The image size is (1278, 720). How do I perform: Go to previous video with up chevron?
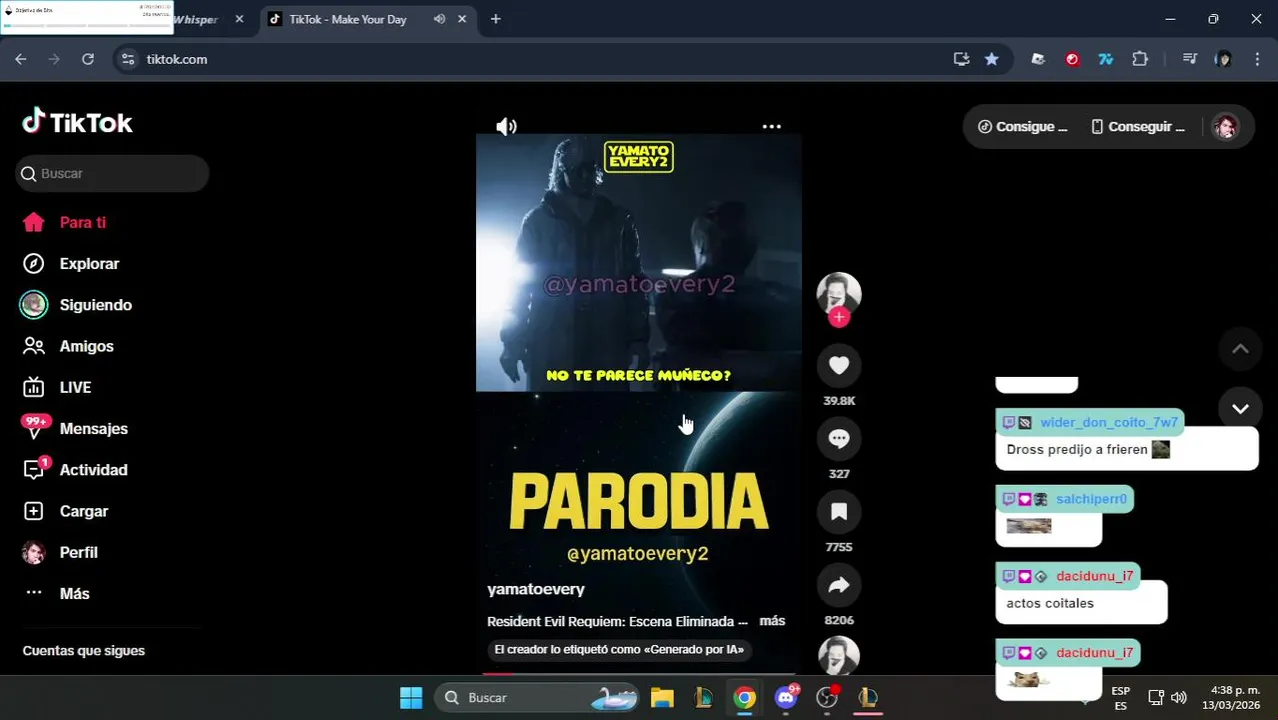point(1240,349)
